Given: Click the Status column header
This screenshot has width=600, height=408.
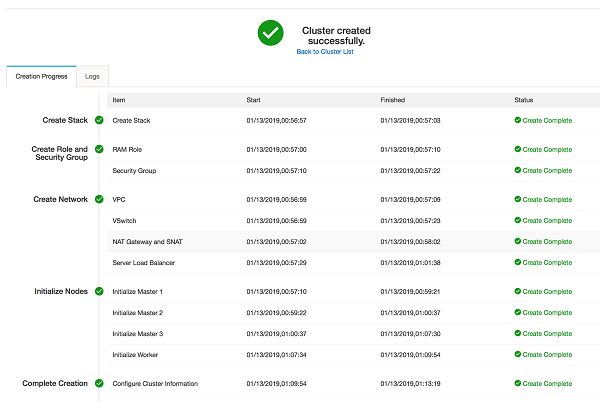Looking at the screenshot, I should pos(526,100).
